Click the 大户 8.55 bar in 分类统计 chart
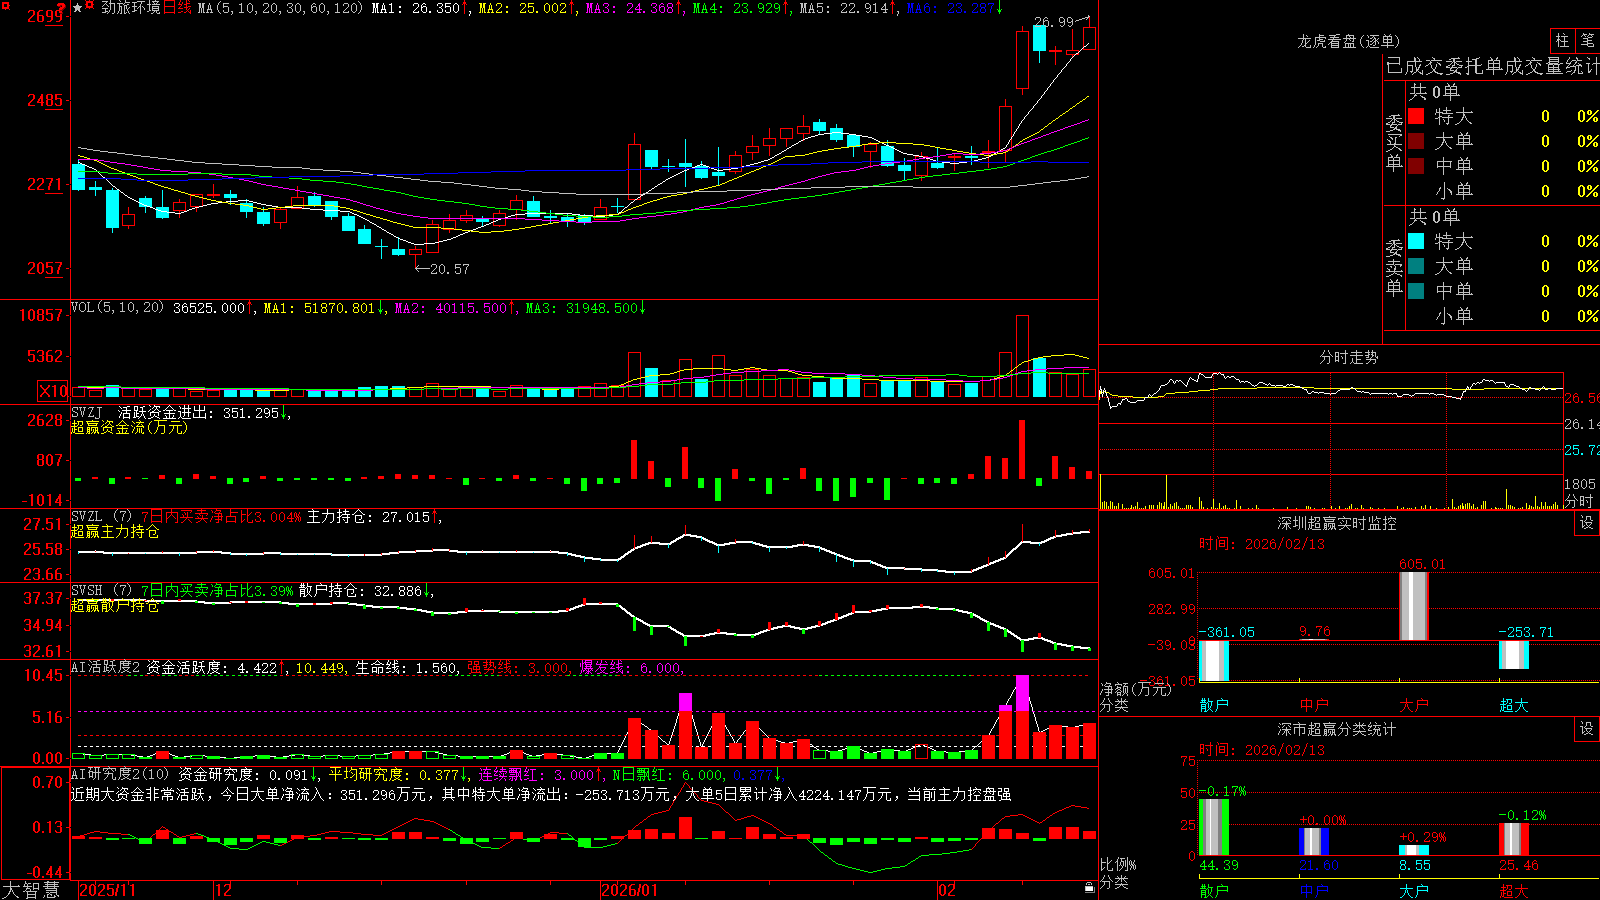 (x=1414, y=851)
